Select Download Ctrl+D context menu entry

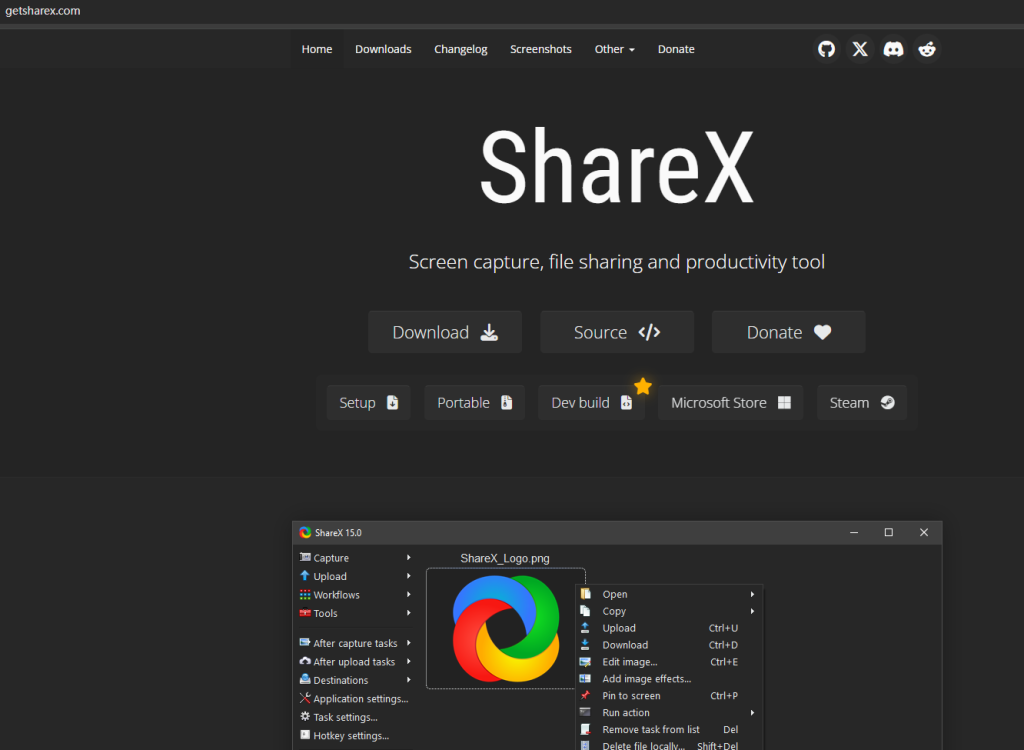point(669,645)
